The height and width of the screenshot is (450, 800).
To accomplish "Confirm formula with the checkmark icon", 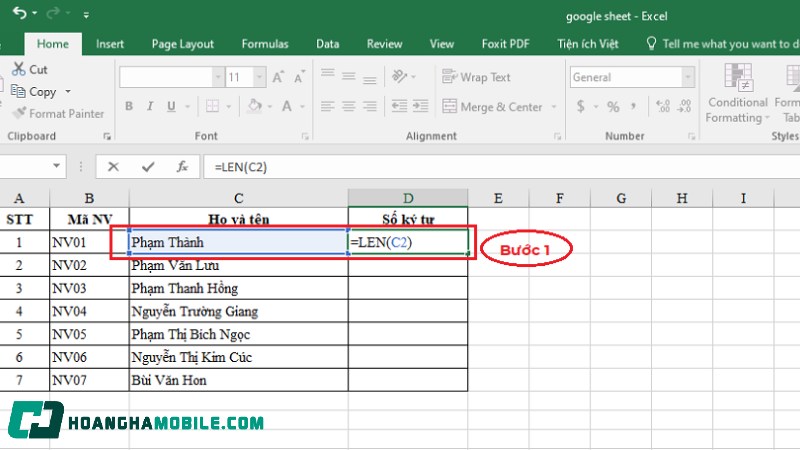I will [x=148, y=167].
